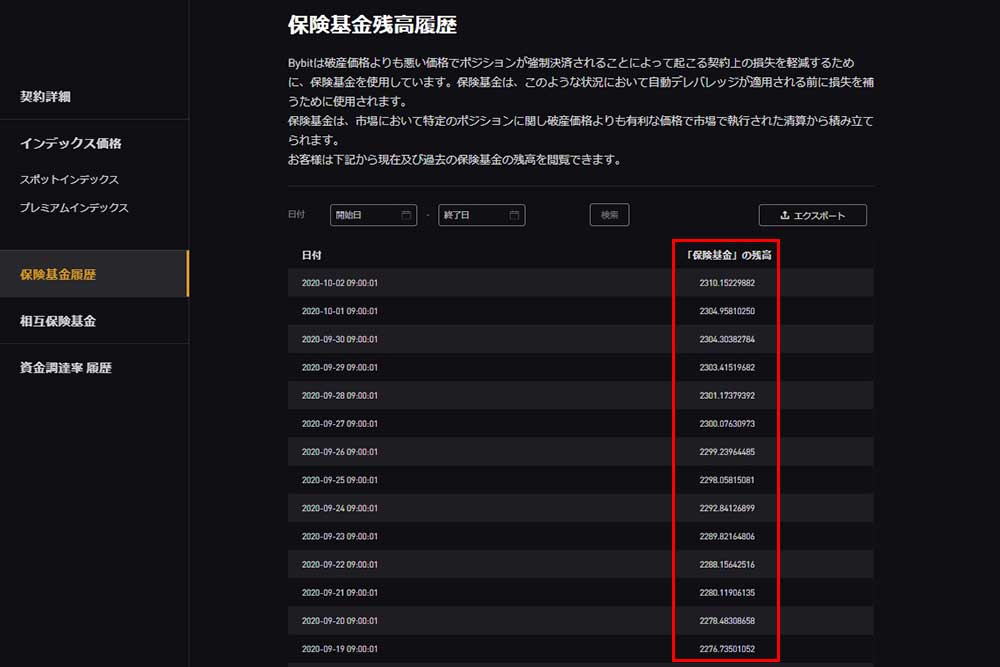Viewport: 1000px width, 667px height.
Task: Click balance value 2303.41519682
Action: coord(727,367)
